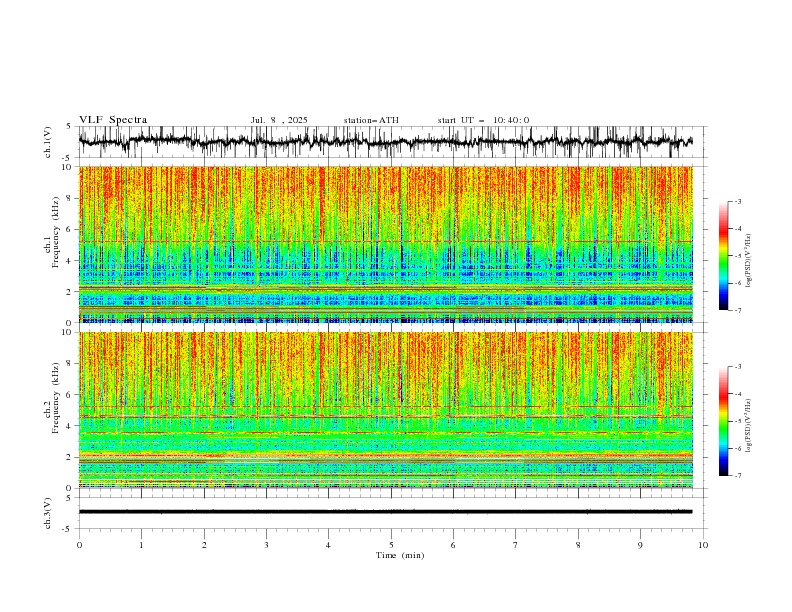Click the "7" tick on the time axis
This screenshot has width=792, height=612.
tap(516, 545)
